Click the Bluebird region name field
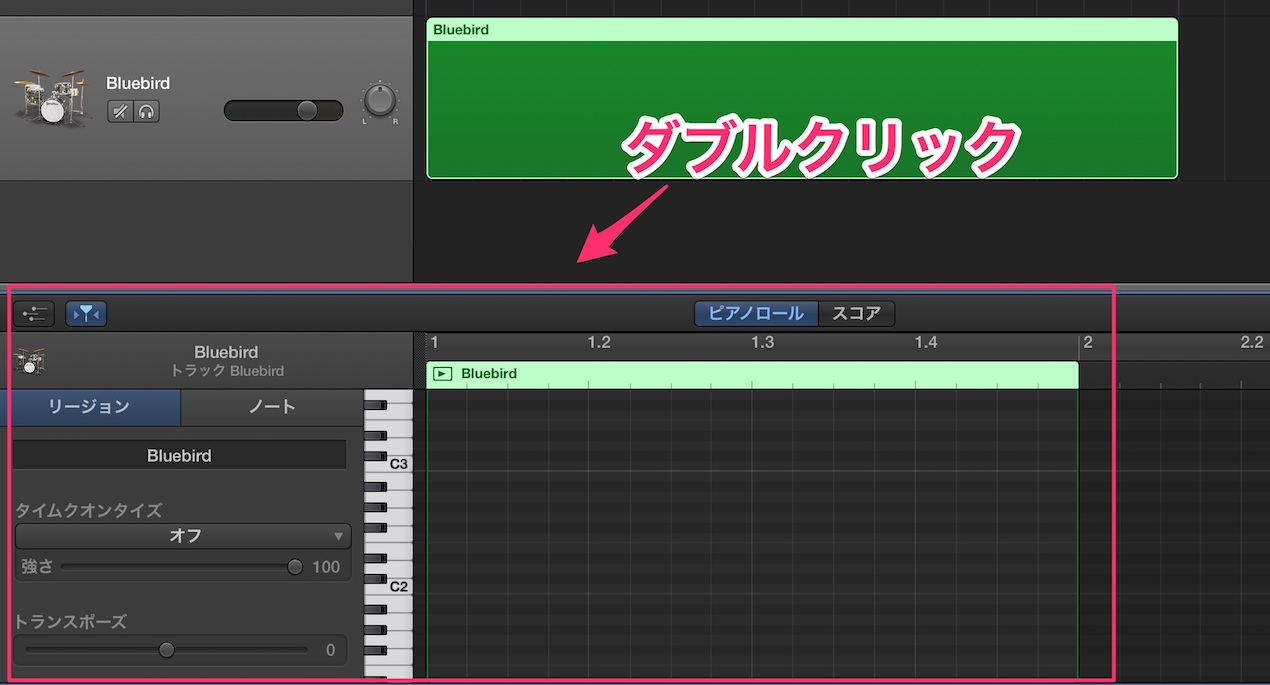The height and width of the screenshot is (685, 1270). point(180,455)
